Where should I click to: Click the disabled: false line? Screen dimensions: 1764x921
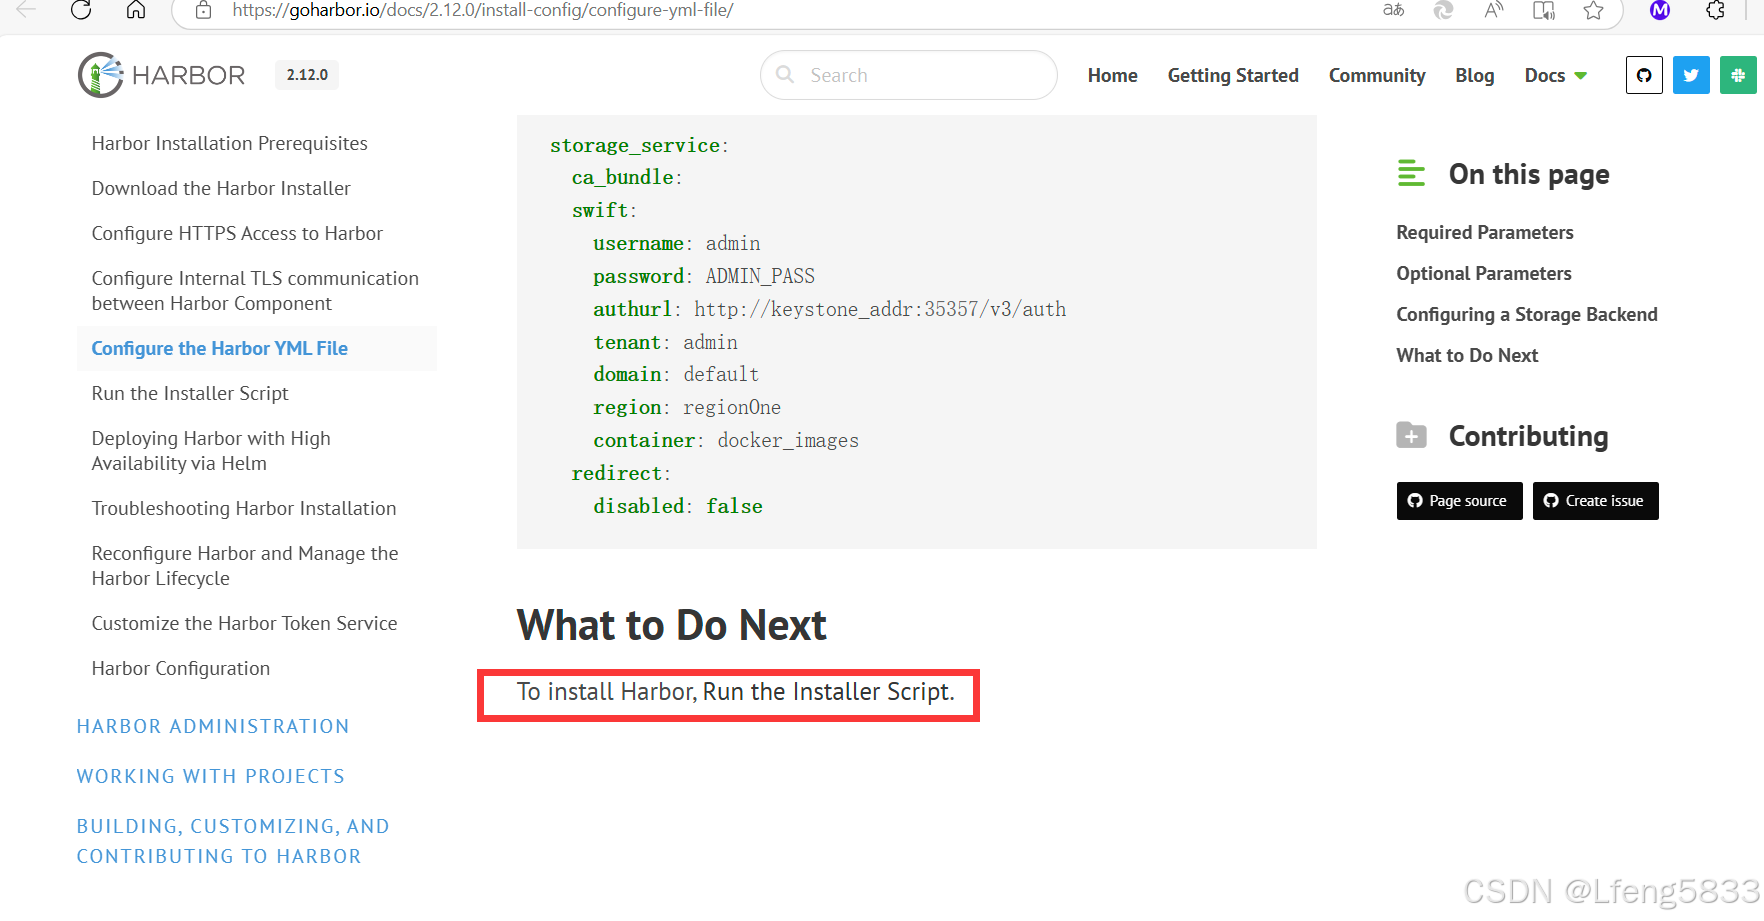click(678, 506)
